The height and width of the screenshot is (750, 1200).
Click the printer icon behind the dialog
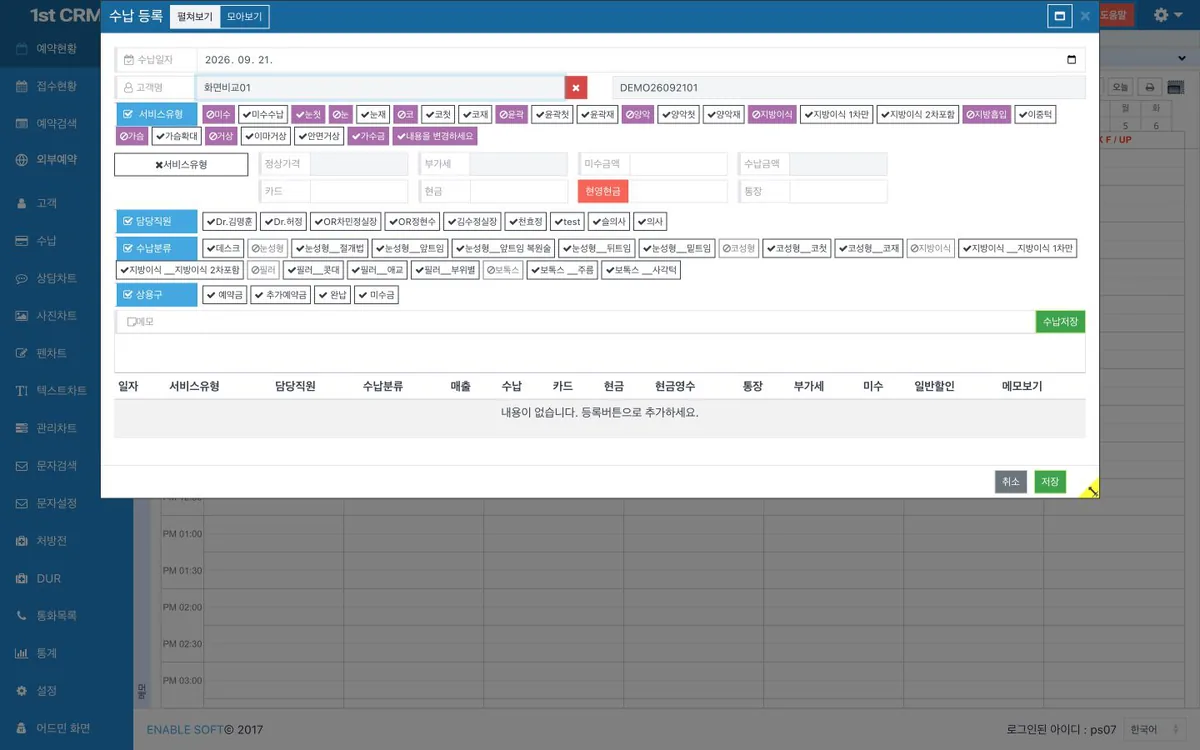pos(1150,87)
